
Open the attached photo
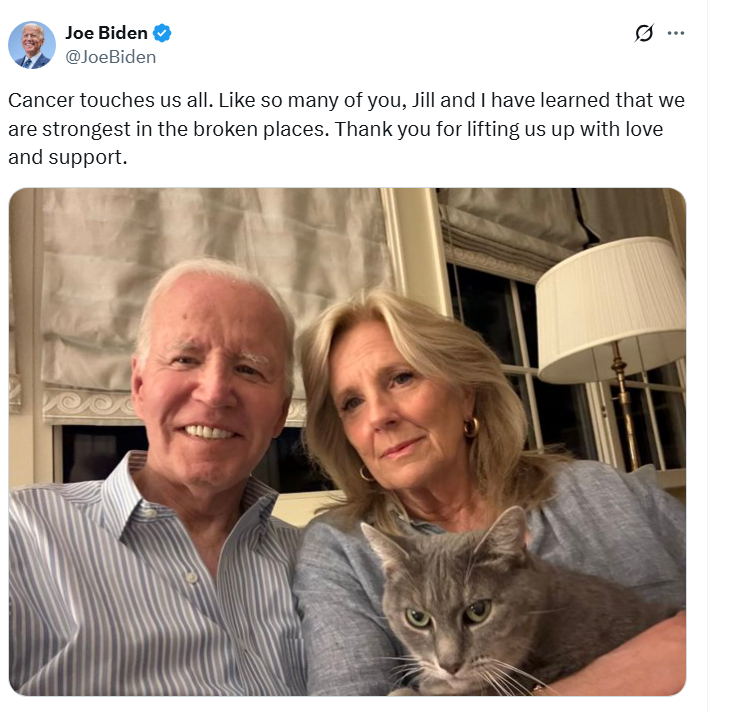347,441
